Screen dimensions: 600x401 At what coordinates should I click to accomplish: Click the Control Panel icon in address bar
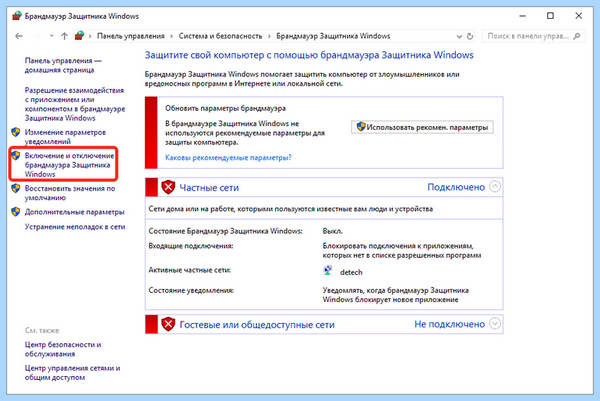click(x=79, y=36)
